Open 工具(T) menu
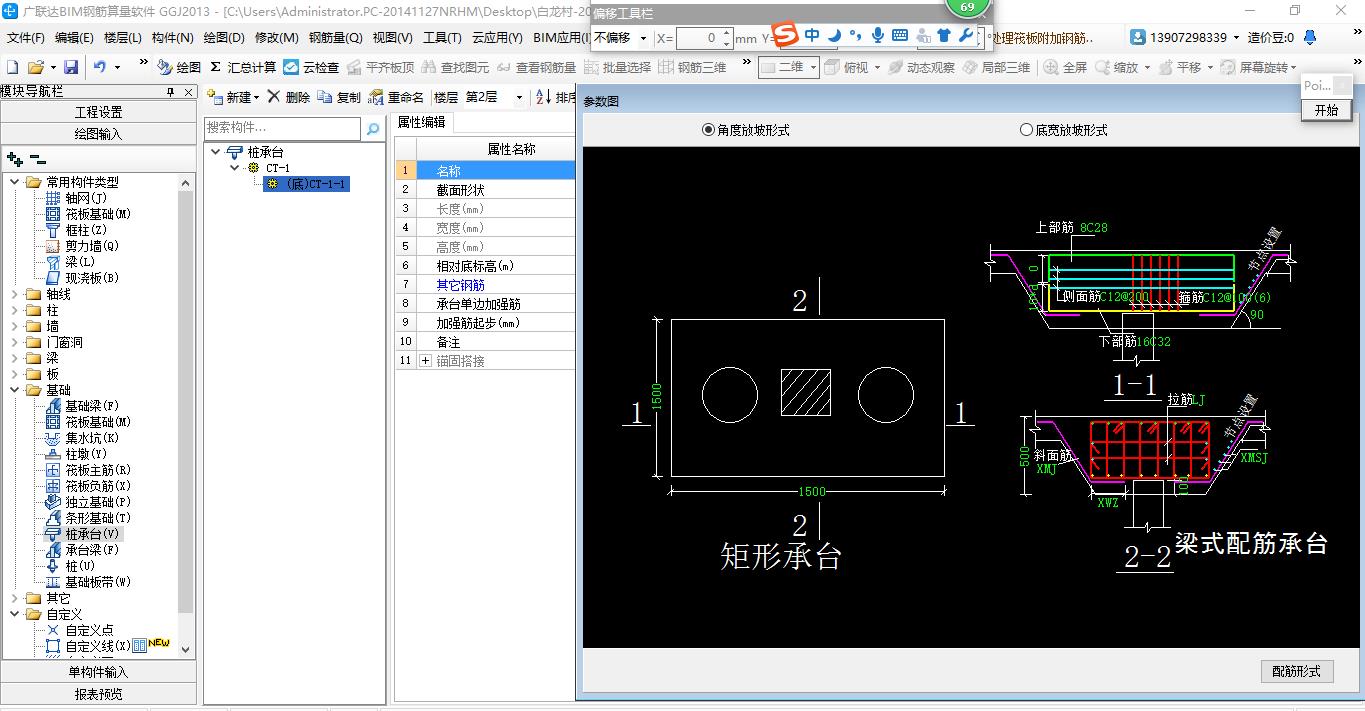 (x=442, y=38)
